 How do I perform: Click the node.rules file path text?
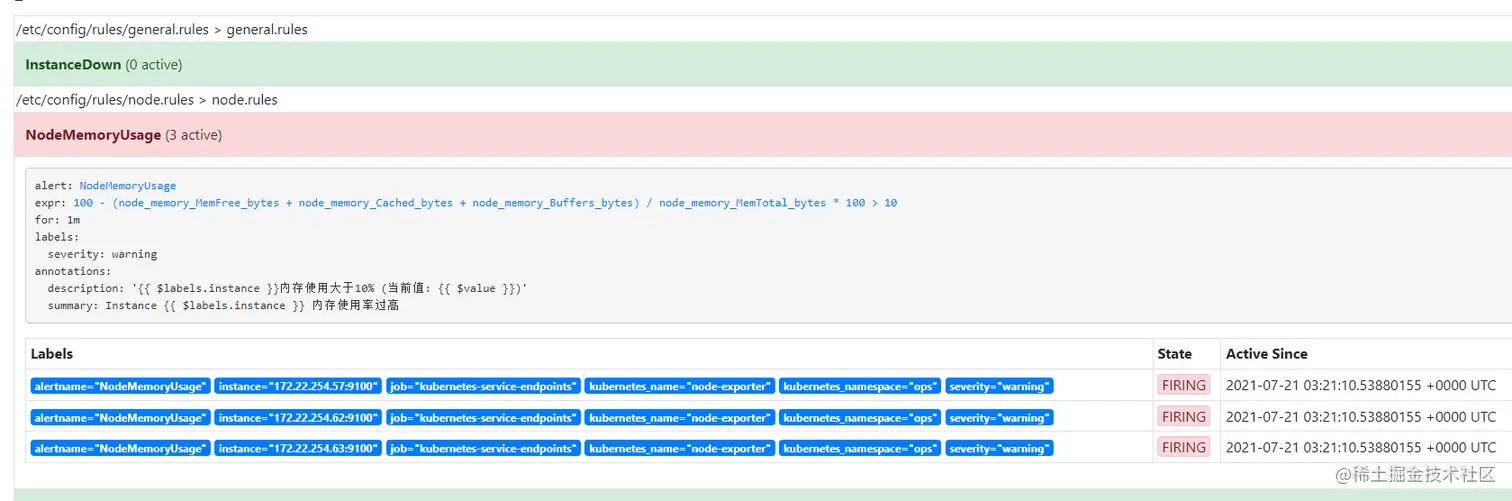[x=147, y=99]
